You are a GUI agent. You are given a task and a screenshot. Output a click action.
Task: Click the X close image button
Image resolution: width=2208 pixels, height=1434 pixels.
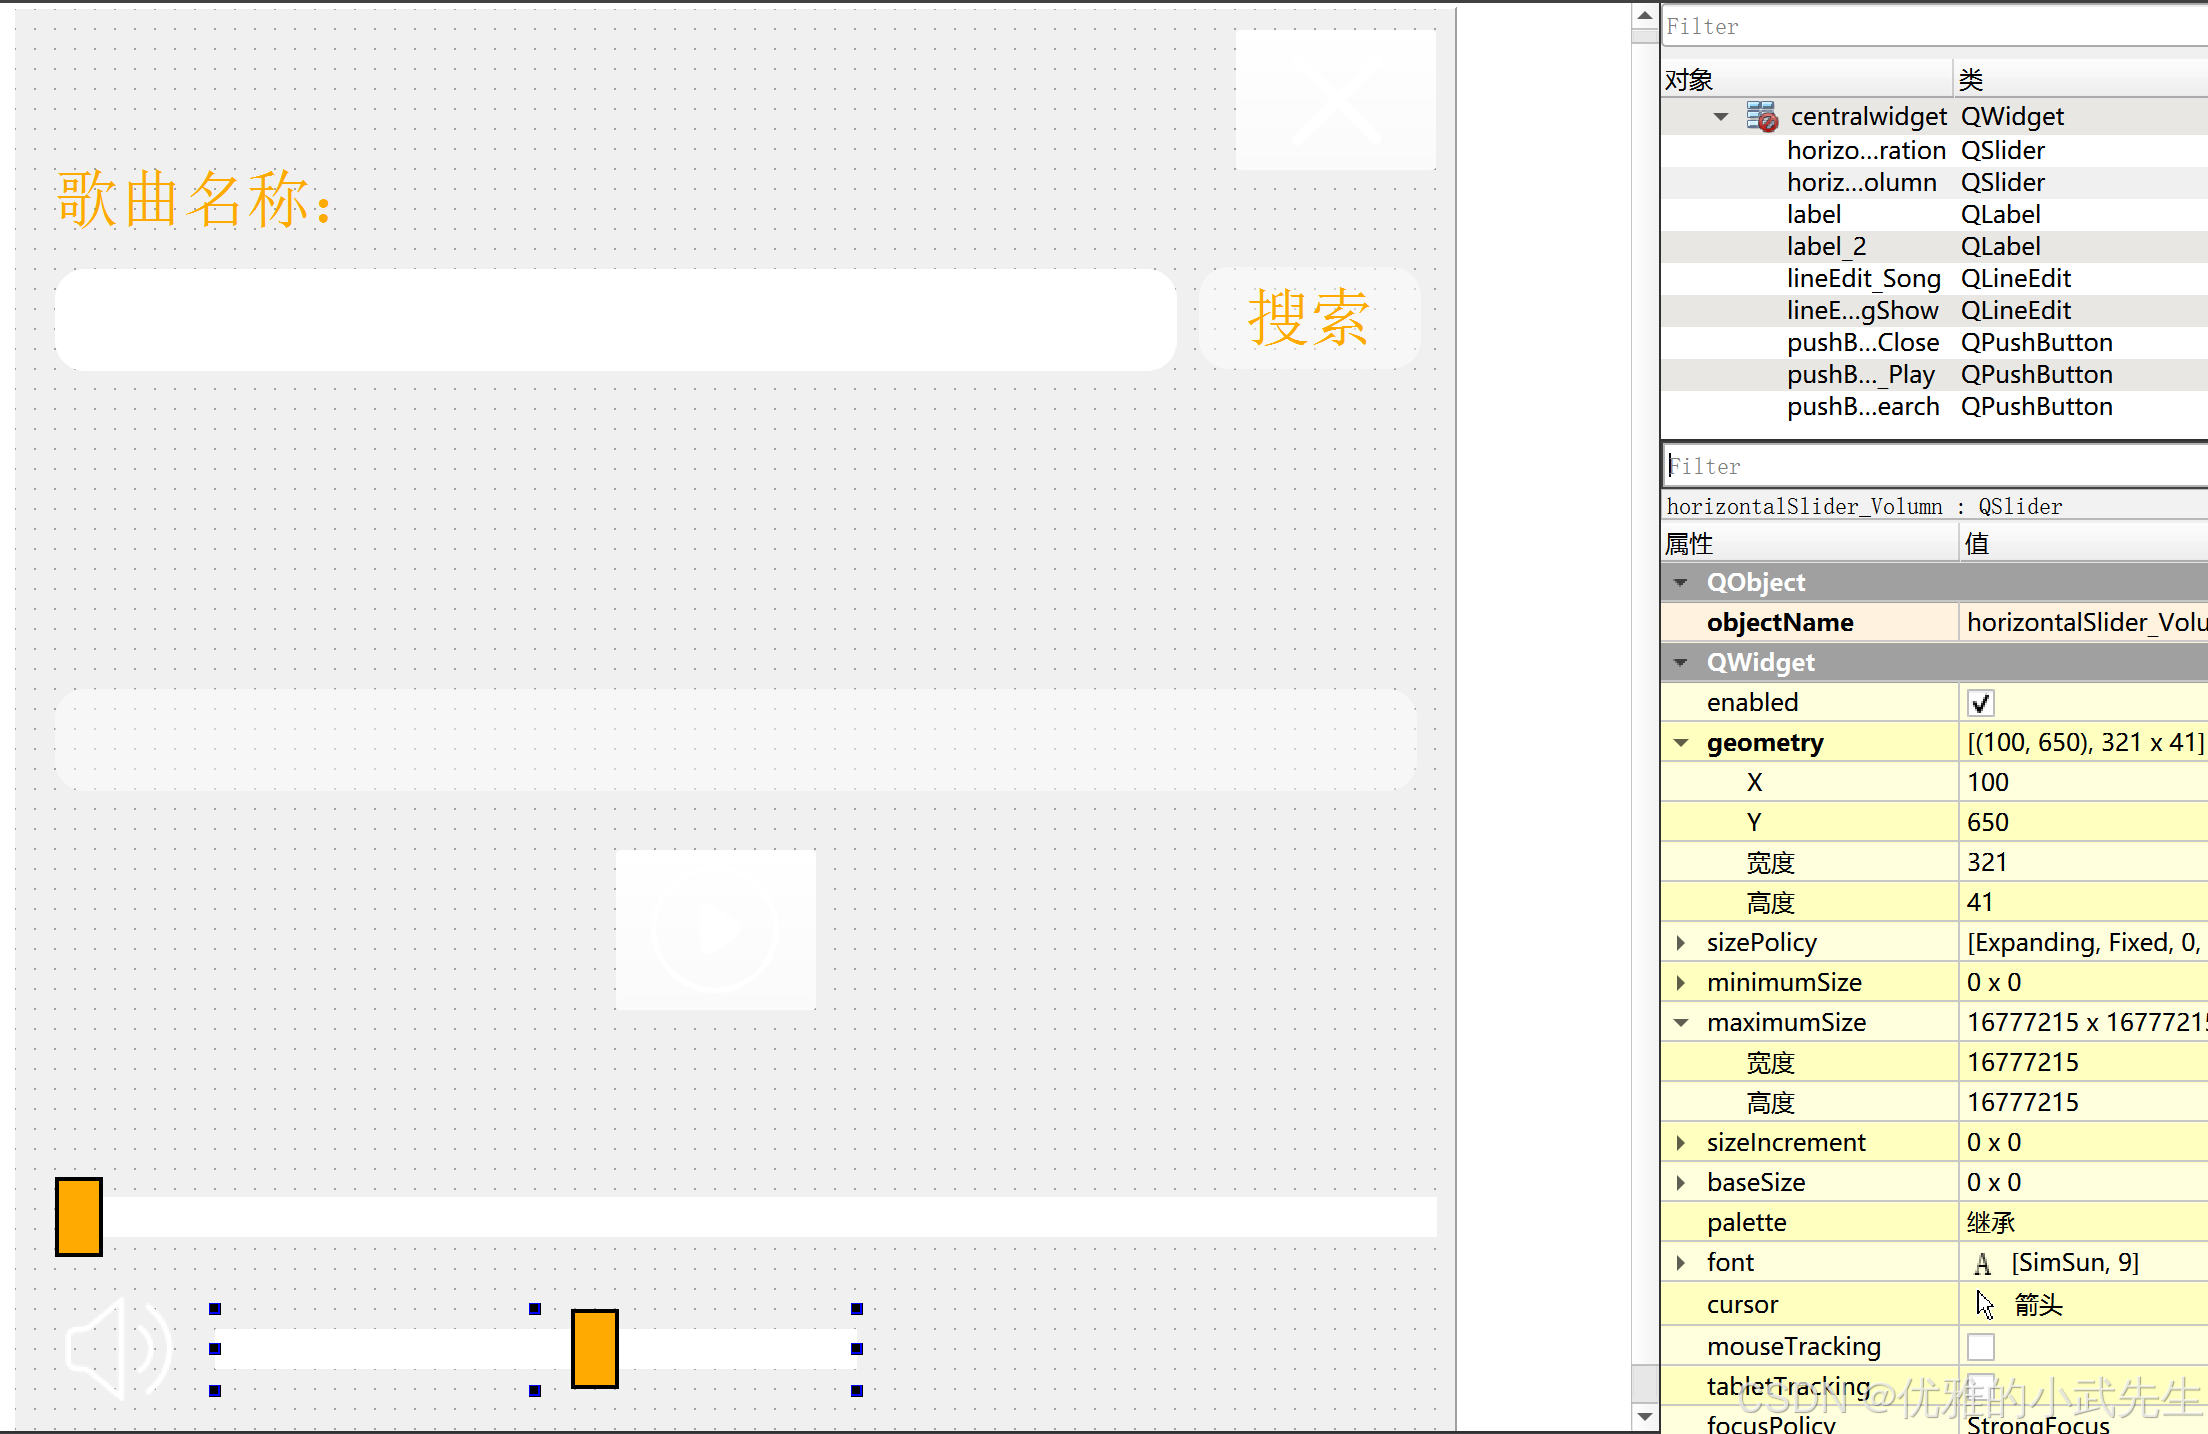[1335, 99]
